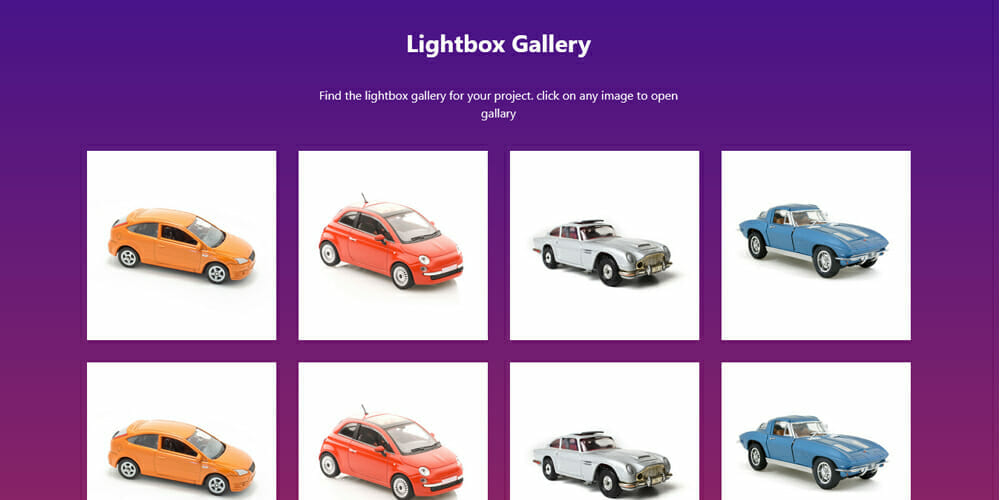Open the first-row silver Aston Martin image
The width and height of the screenshot is (1000, 500).
(x=605, y=246)
